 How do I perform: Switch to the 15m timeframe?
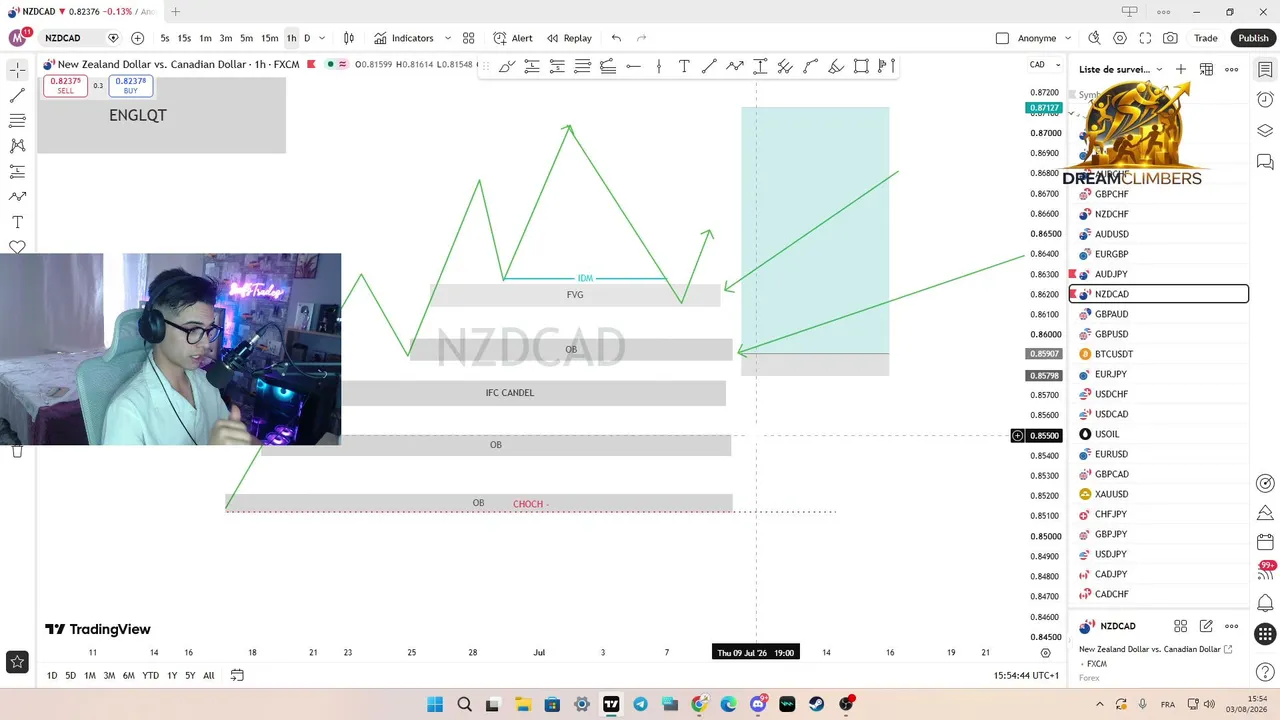click(269, 38)
